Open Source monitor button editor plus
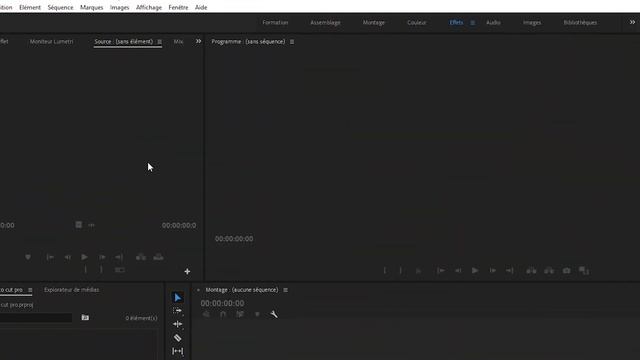This screenshot has height=360, width=640. click(x=187, y=271)
